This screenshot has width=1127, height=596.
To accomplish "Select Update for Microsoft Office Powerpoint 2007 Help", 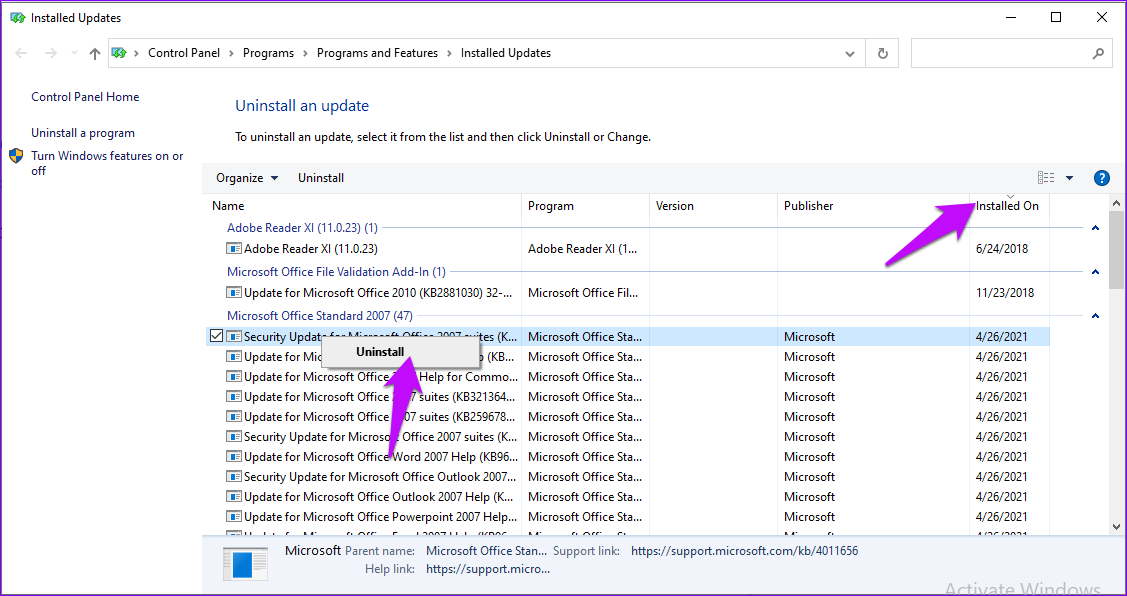I will coord(381,517).
